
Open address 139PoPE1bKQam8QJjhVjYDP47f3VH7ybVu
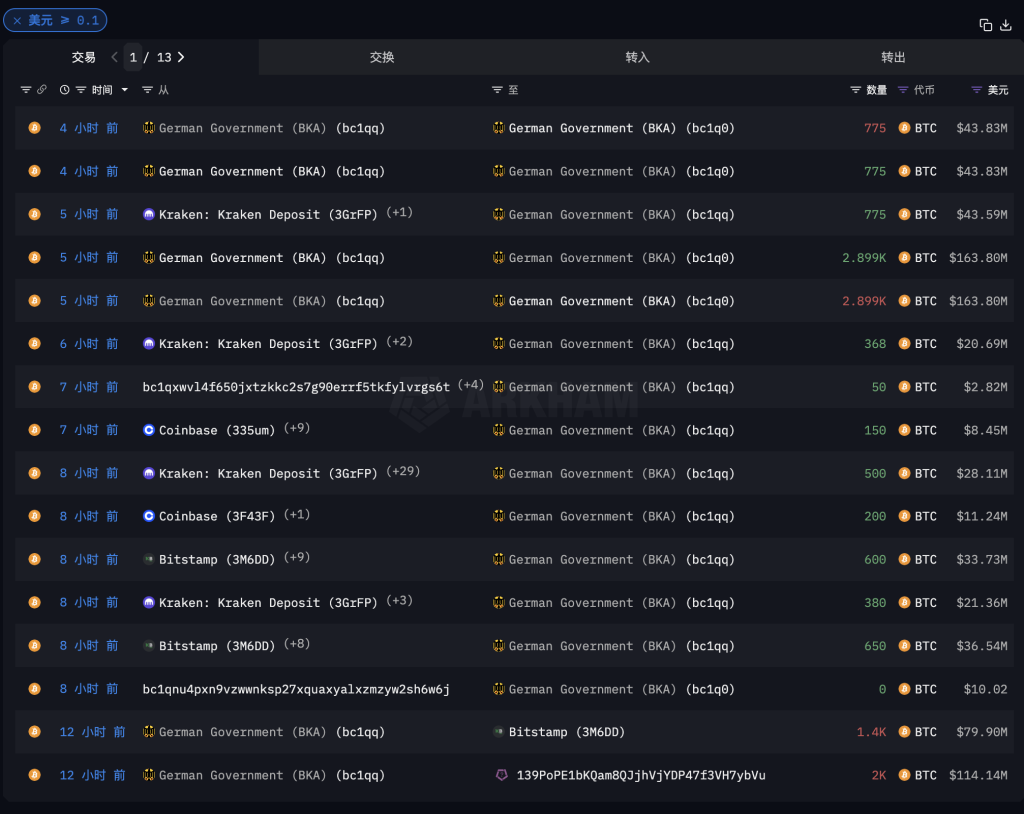coord(640,775)
